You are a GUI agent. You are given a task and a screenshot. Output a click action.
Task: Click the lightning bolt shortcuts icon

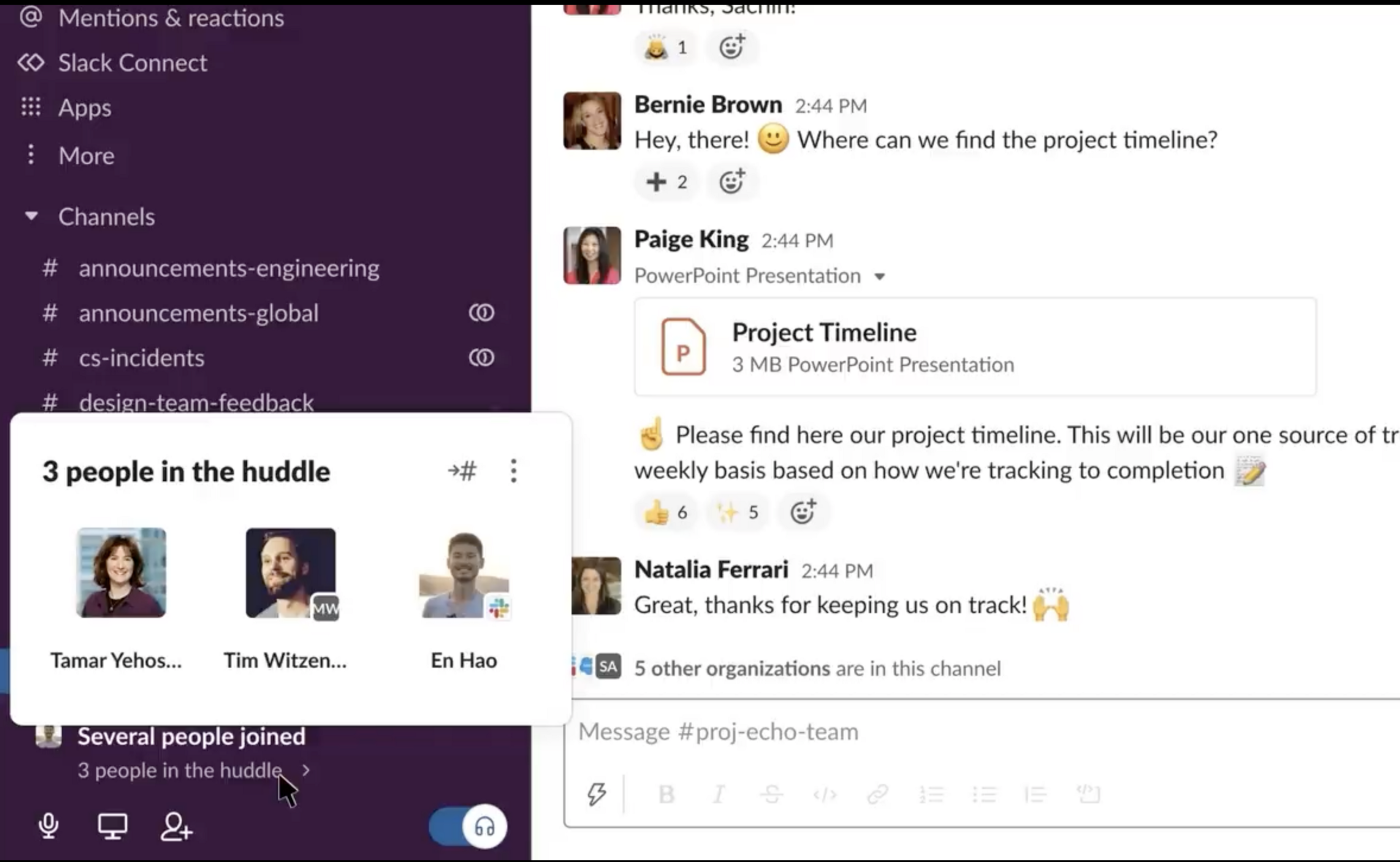click(x=596, y=794)
